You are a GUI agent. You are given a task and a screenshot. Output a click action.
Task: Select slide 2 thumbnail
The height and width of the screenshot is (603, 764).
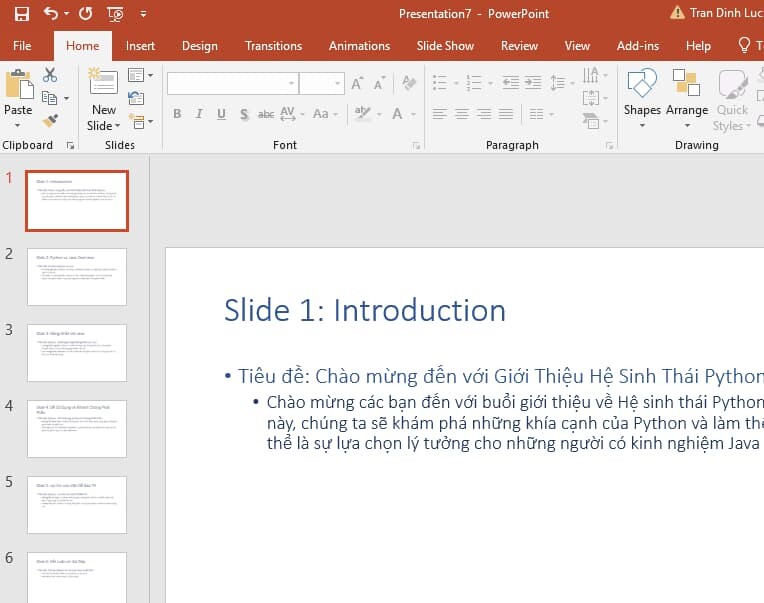[77, 277]
